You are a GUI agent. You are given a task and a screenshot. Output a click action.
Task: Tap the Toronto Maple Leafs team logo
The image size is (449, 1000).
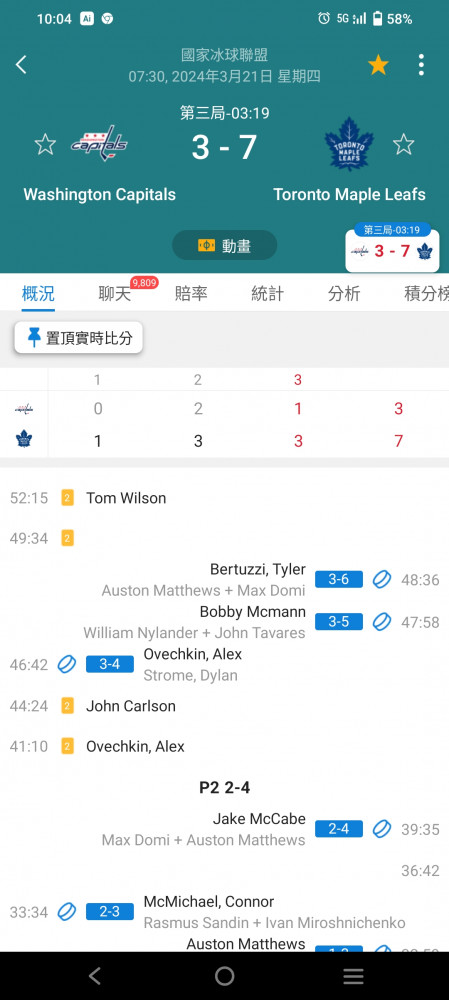click(349, 143)
